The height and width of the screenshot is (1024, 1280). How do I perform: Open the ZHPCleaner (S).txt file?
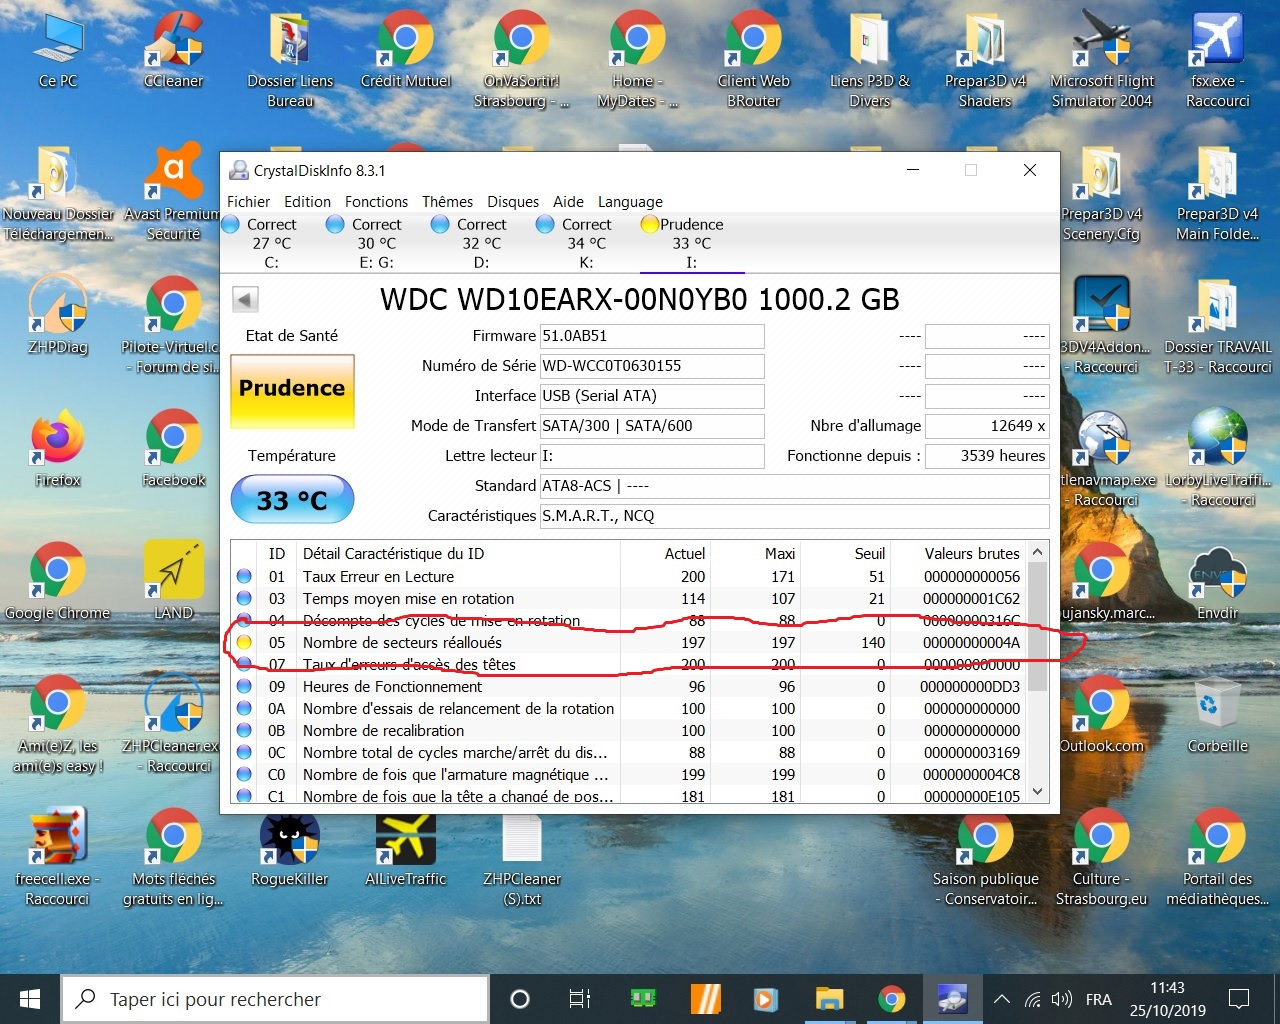522,858
